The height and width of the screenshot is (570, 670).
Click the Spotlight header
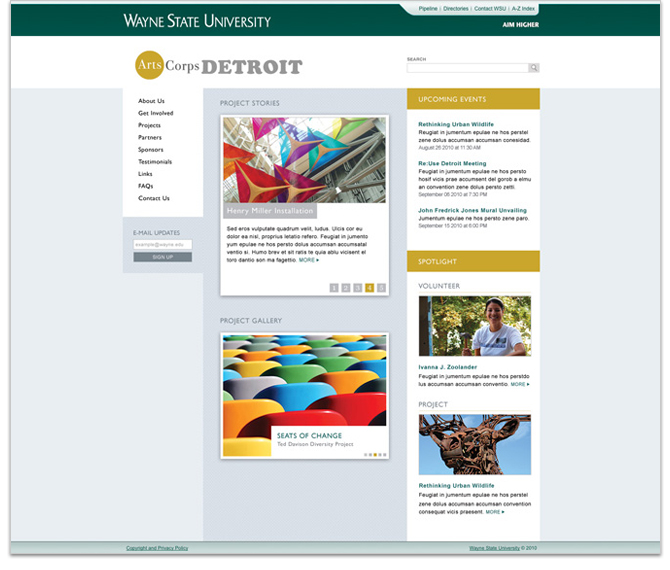point(473,261)
